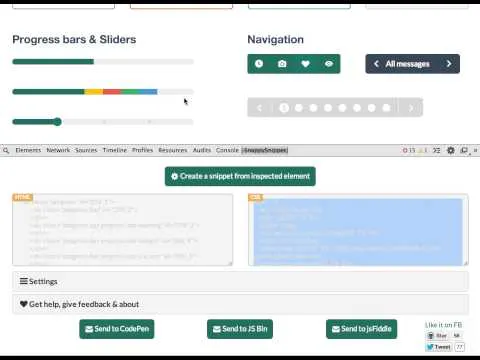
Task: Toggle the eye icon in navigation bar
Action: pyautogui.click(x=329, y=64)
